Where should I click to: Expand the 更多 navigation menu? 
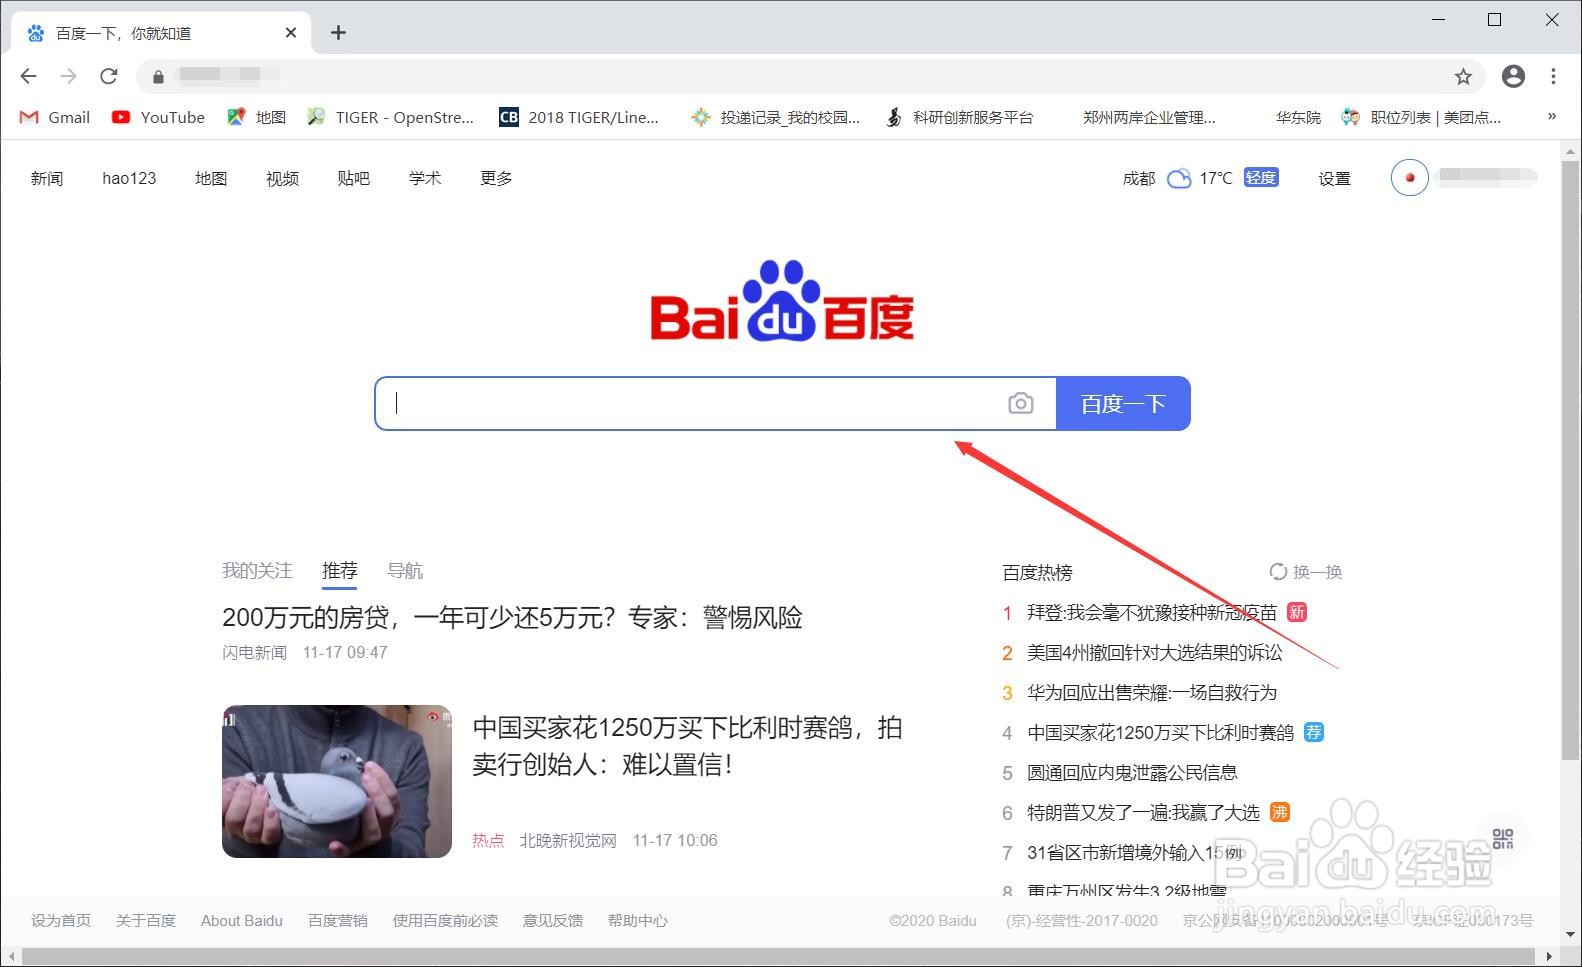[x=496, y=178]
